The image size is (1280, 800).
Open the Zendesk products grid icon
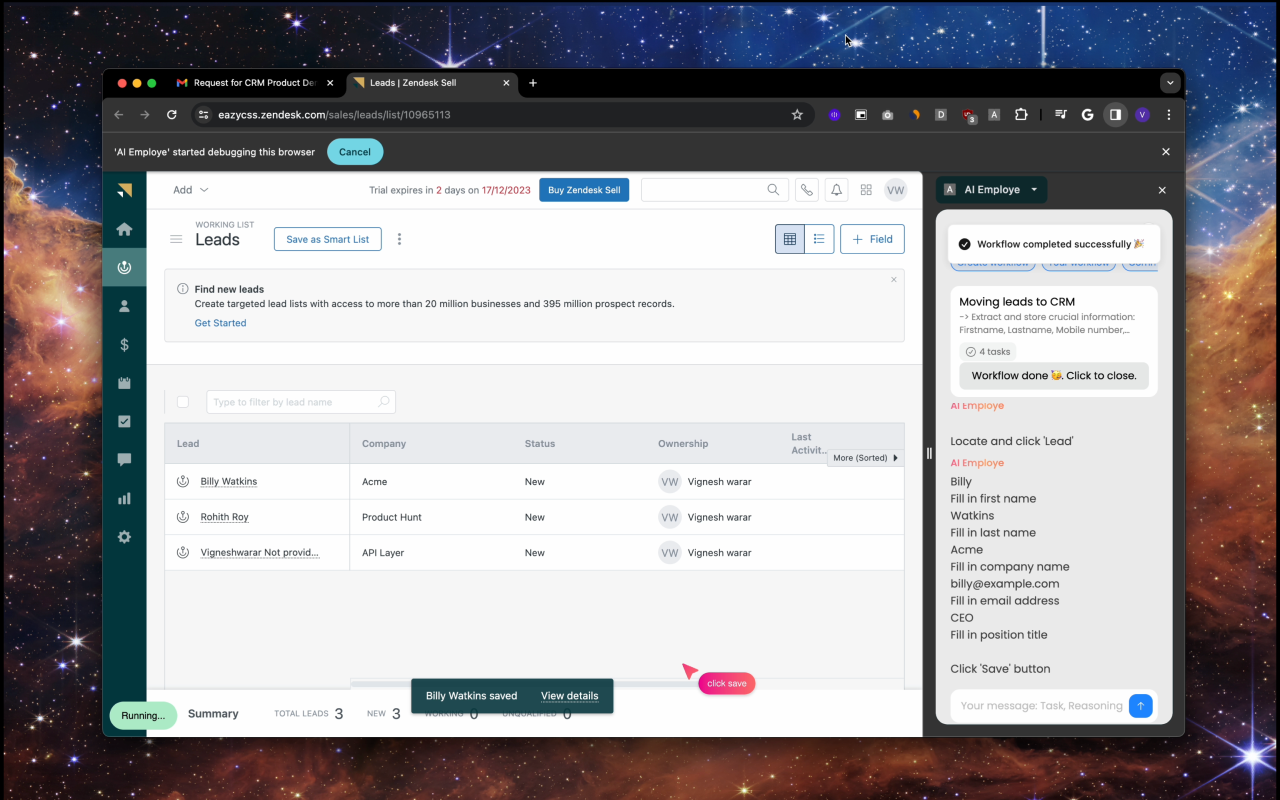[x=866, y=190]
